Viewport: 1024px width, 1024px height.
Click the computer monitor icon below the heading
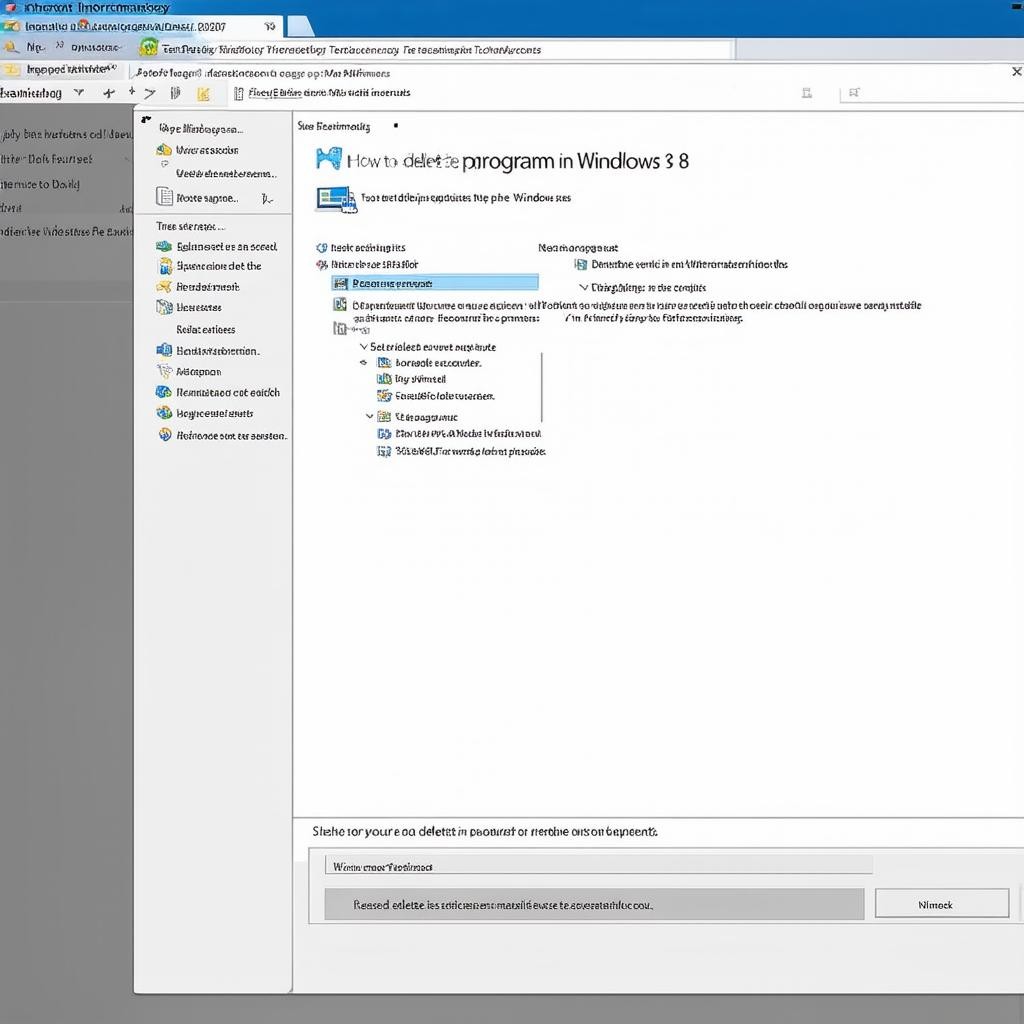point(335,199)
